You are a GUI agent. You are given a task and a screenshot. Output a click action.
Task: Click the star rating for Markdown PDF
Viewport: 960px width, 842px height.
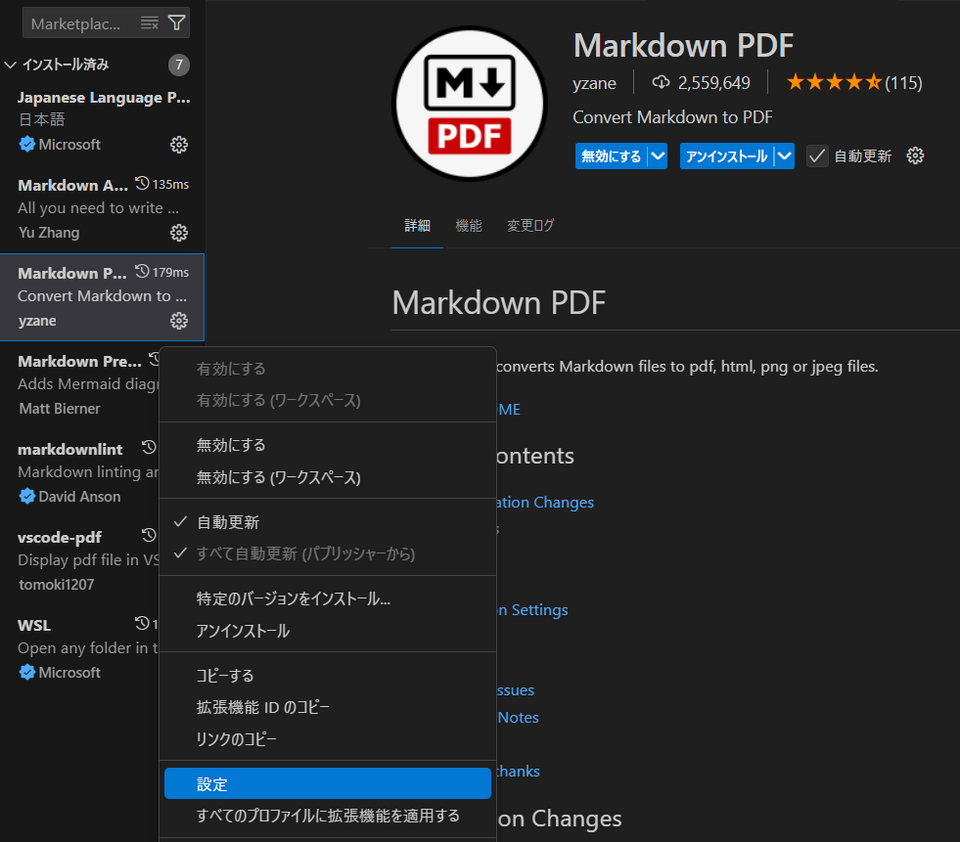click(833, 83)
